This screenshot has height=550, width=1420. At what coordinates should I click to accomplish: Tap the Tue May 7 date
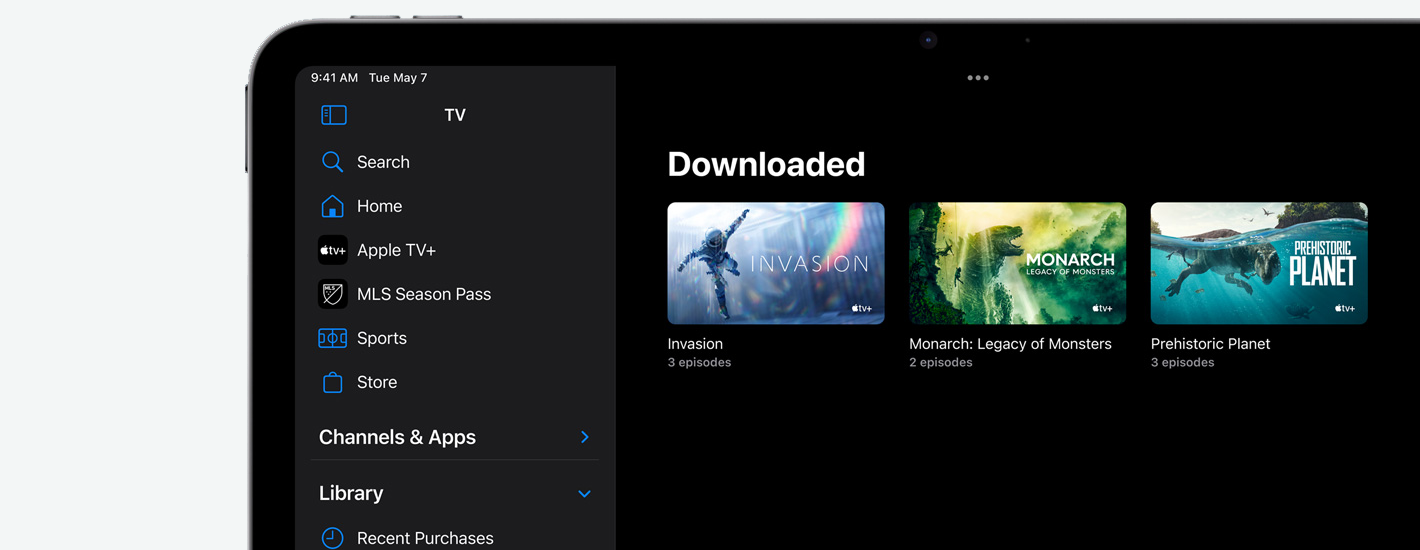tap(398, 78)
